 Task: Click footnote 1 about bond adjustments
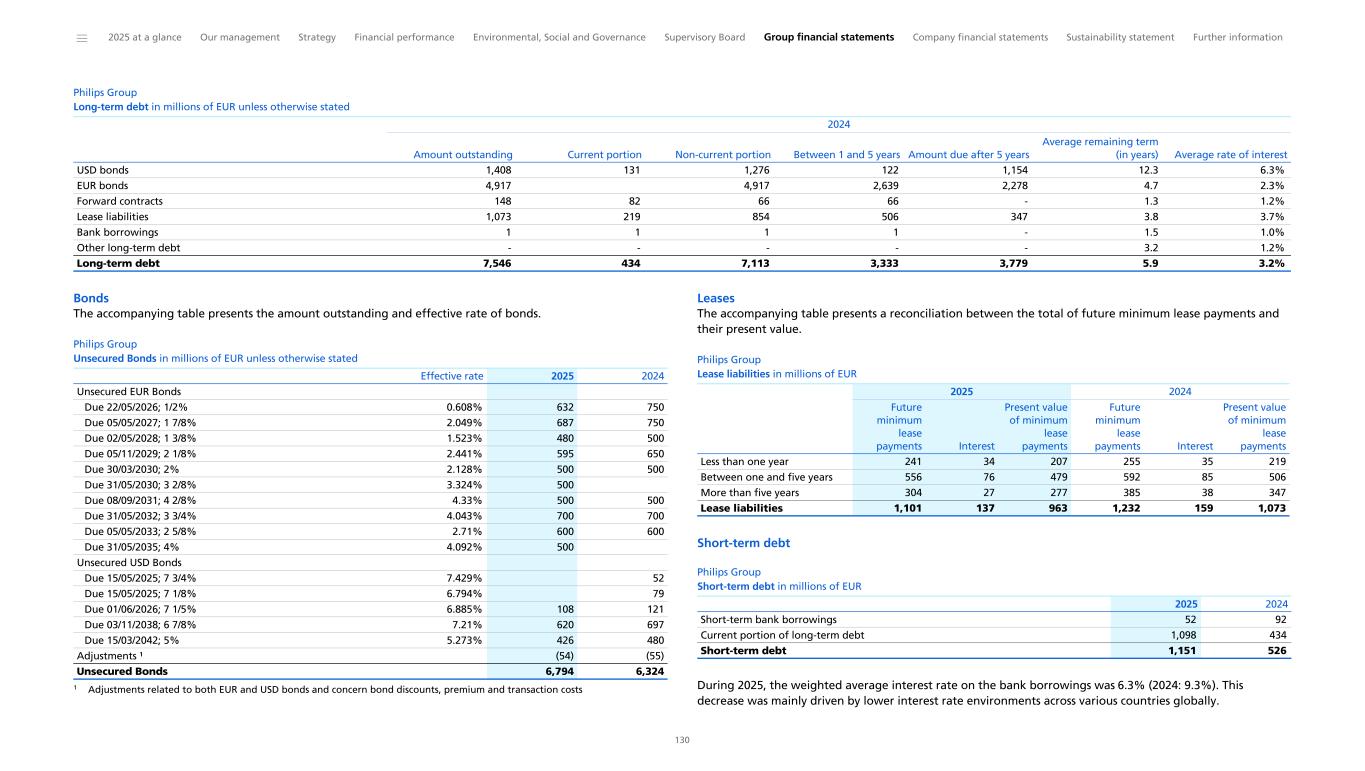(x=334, y=690)
